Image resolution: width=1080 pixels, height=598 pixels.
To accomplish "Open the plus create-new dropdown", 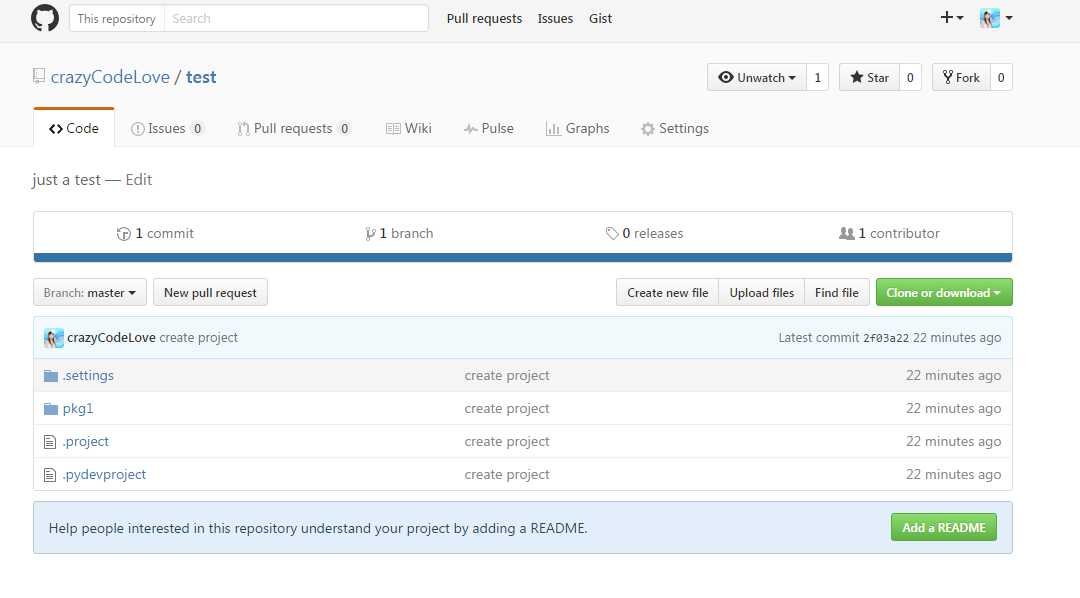I will point(951,18).
